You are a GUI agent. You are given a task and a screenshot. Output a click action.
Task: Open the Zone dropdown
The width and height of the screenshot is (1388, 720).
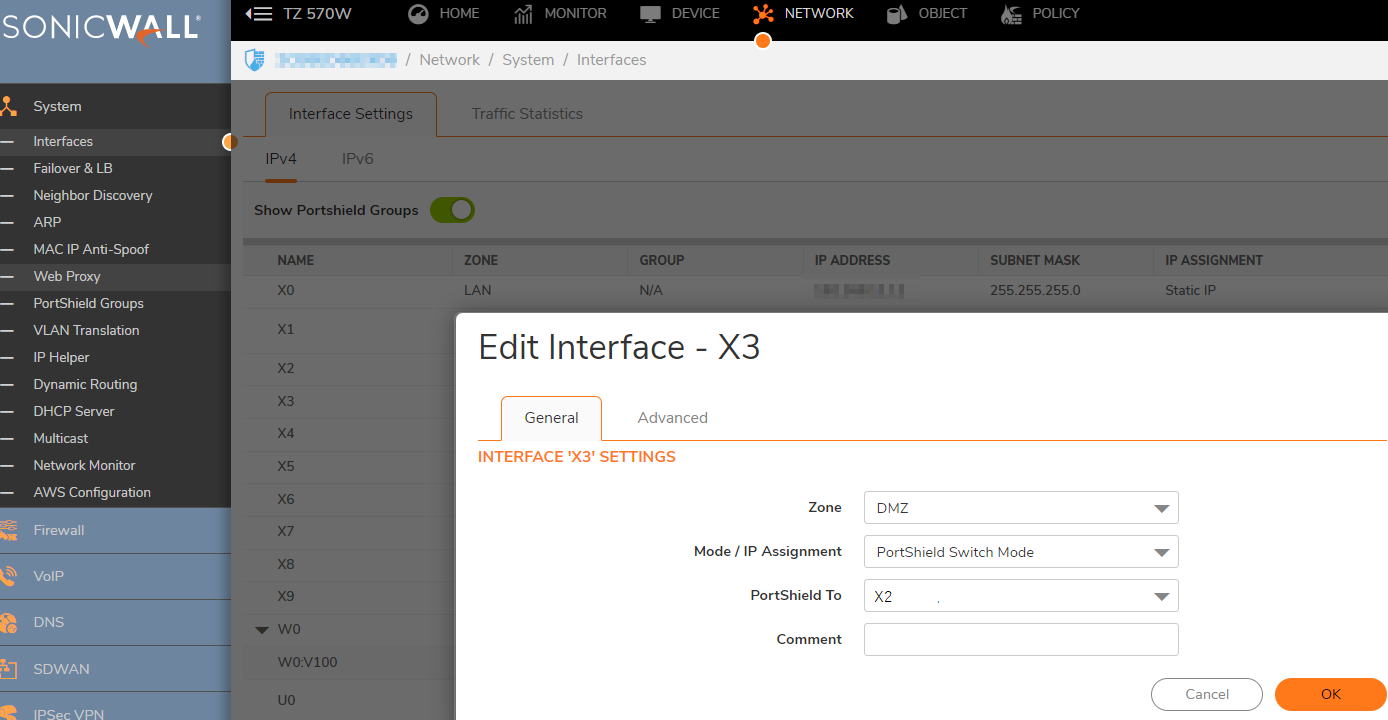point(1021,508)
